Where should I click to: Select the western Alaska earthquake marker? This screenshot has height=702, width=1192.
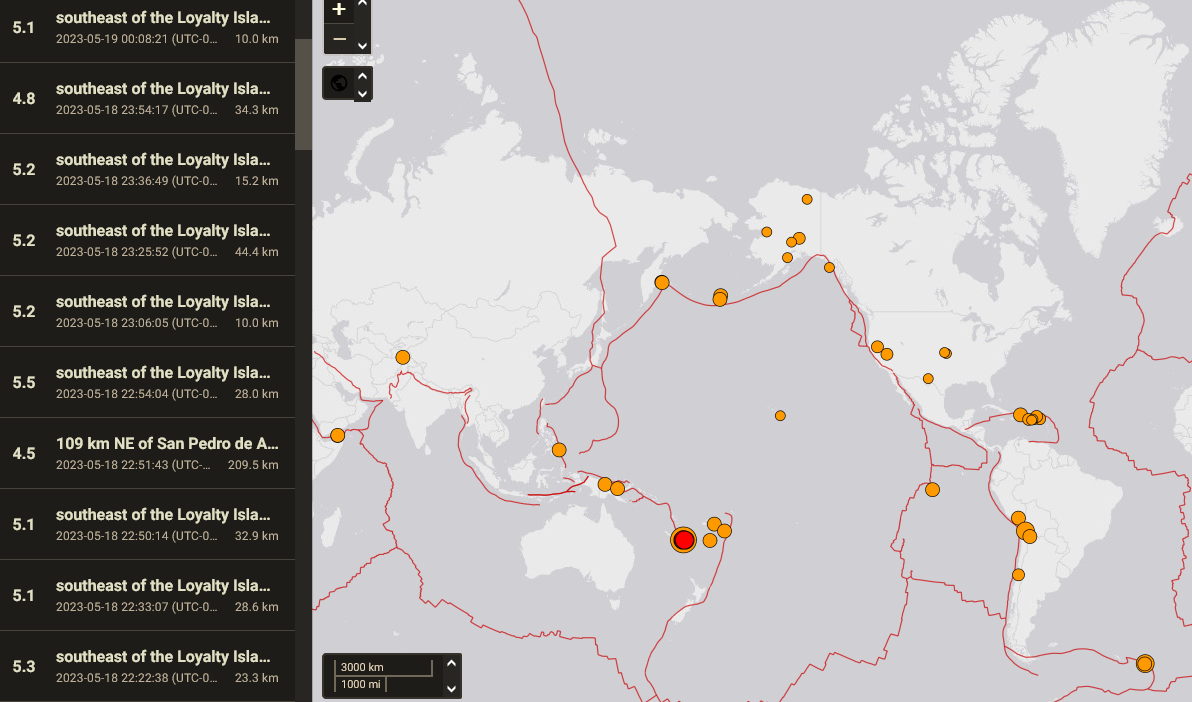coord(766,232)
